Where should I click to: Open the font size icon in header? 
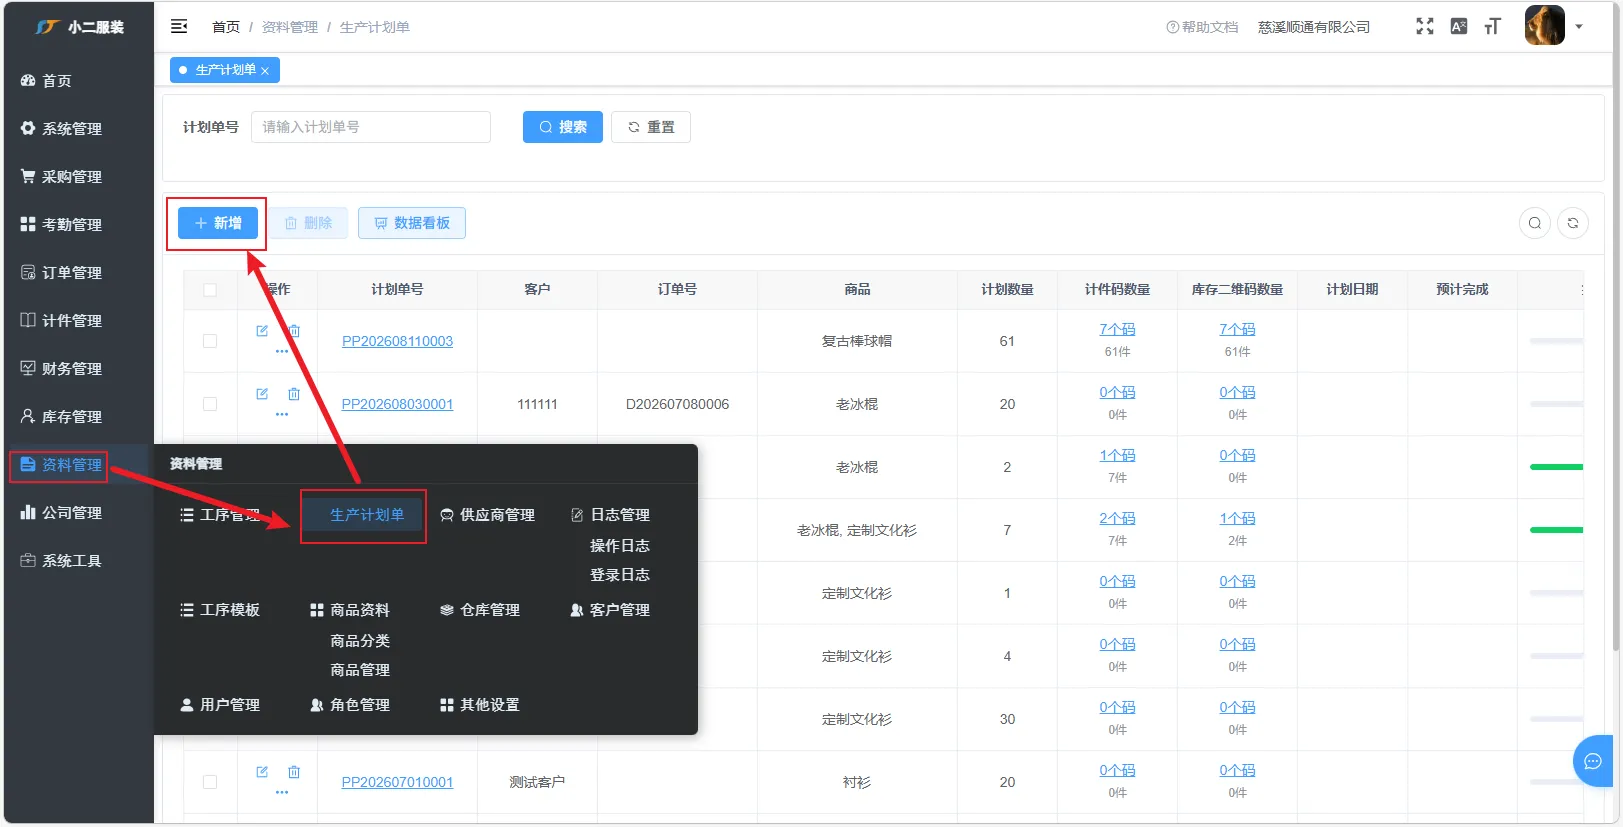1493,26
